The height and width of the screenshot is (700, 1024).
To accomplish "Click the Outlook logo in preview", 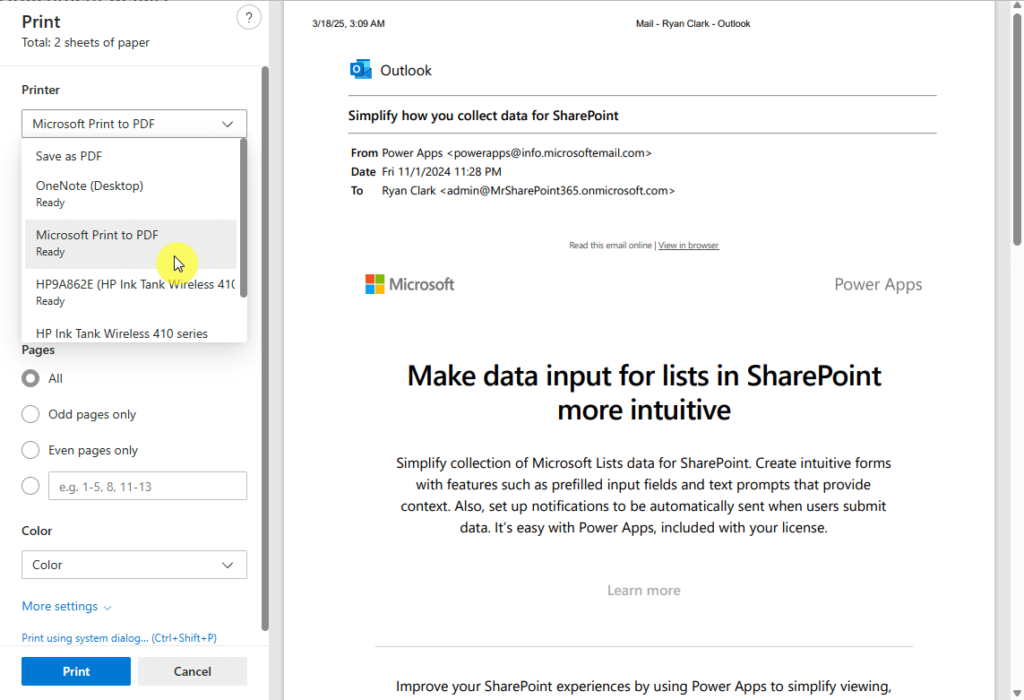I will click(x=360, y=69).
